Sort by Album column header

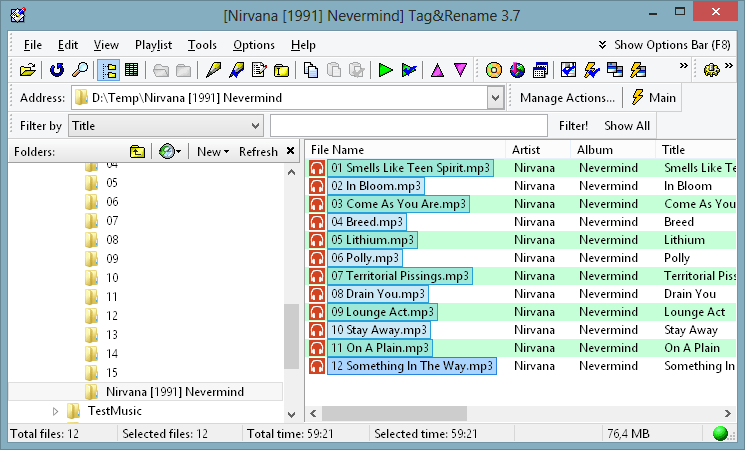613,150
